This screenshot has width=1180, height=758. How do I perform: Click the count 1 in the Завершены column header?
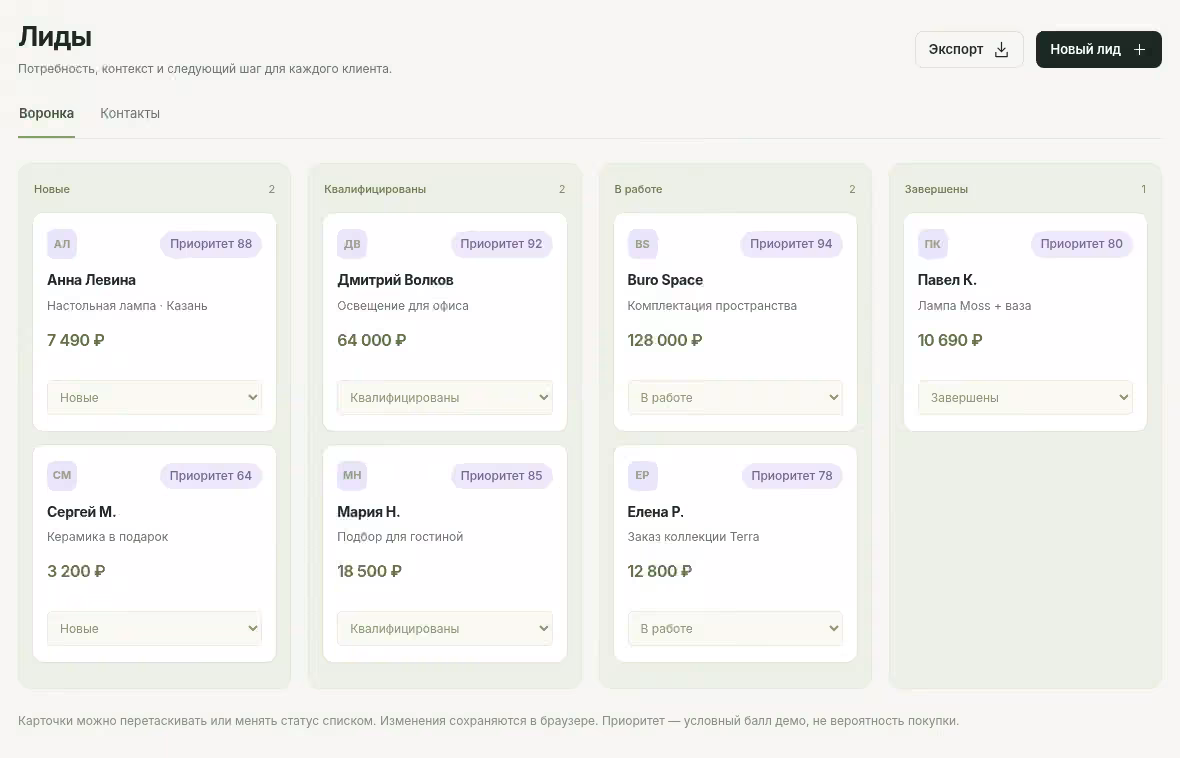pyautogui.click(x=1143, y=190)
